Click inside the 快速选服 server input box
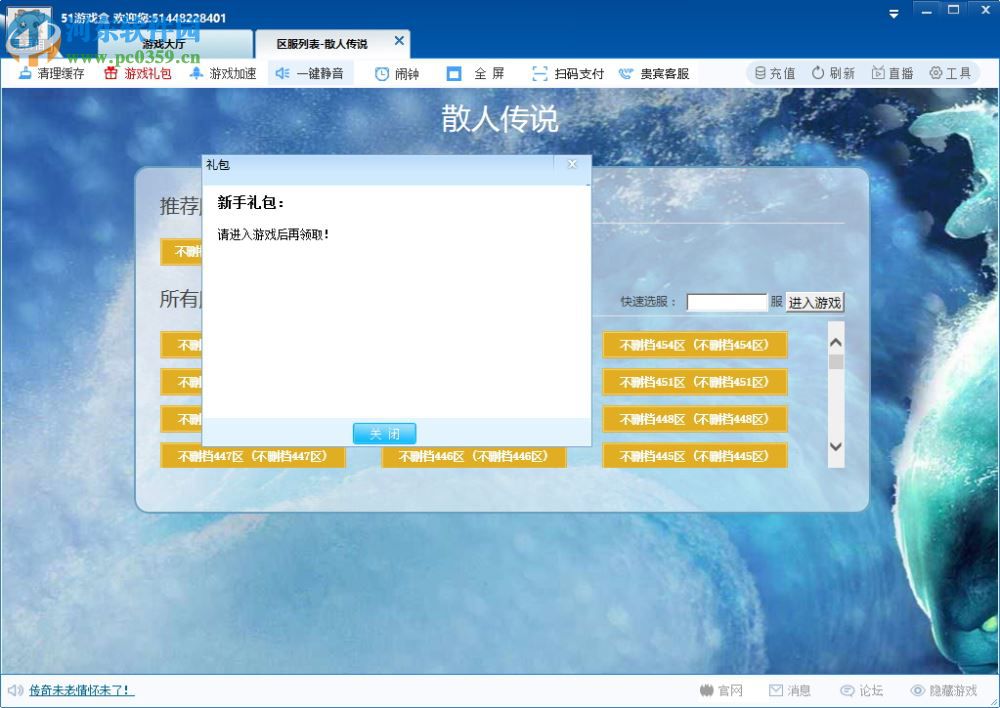 tap(727, 301)
